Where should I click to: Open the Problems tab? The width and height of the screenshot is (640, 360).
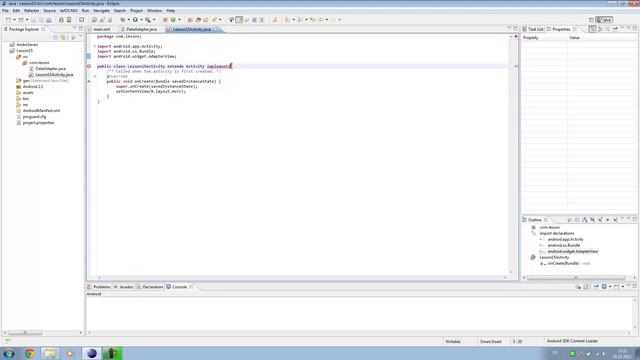(99, 287)
